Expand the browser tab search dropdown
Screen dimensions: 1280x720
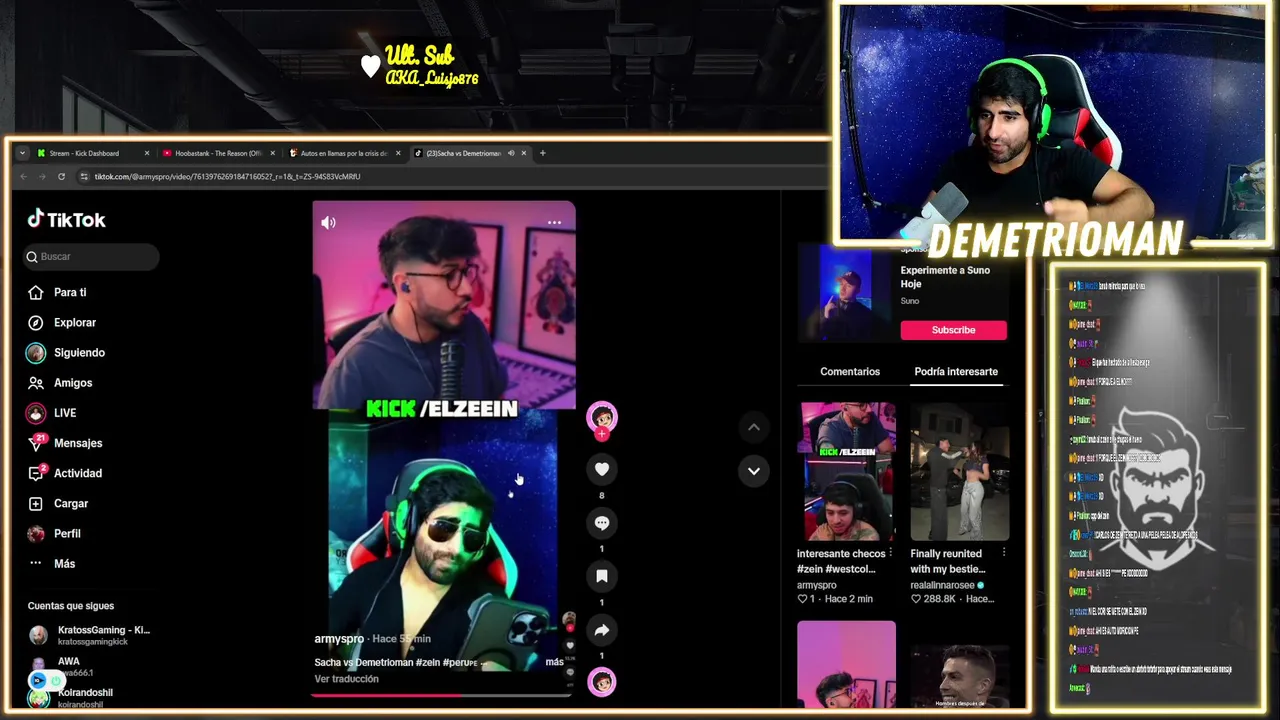(23, 153)
